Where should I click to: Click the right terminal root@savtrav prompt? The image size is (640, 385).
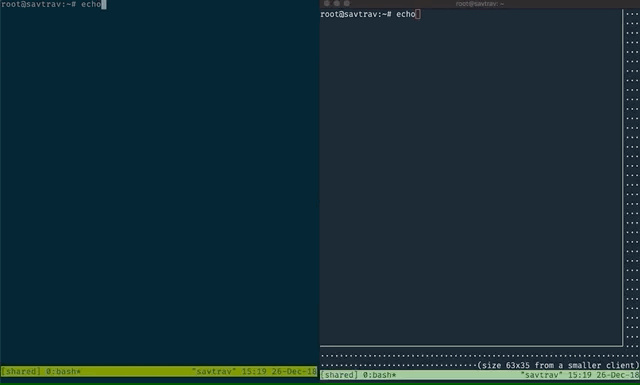[356, 14]
